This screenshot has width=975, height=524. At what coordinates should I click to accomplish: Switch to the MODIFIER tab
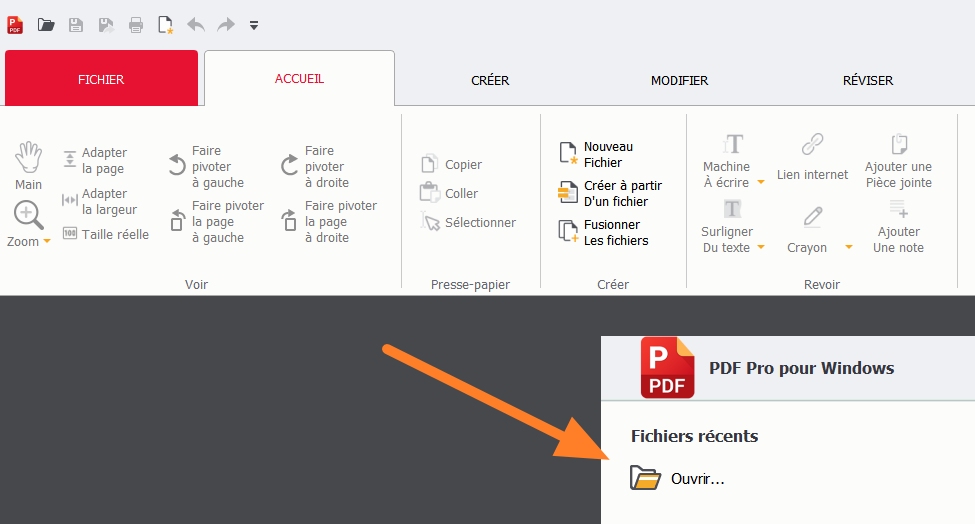(679, 80)
